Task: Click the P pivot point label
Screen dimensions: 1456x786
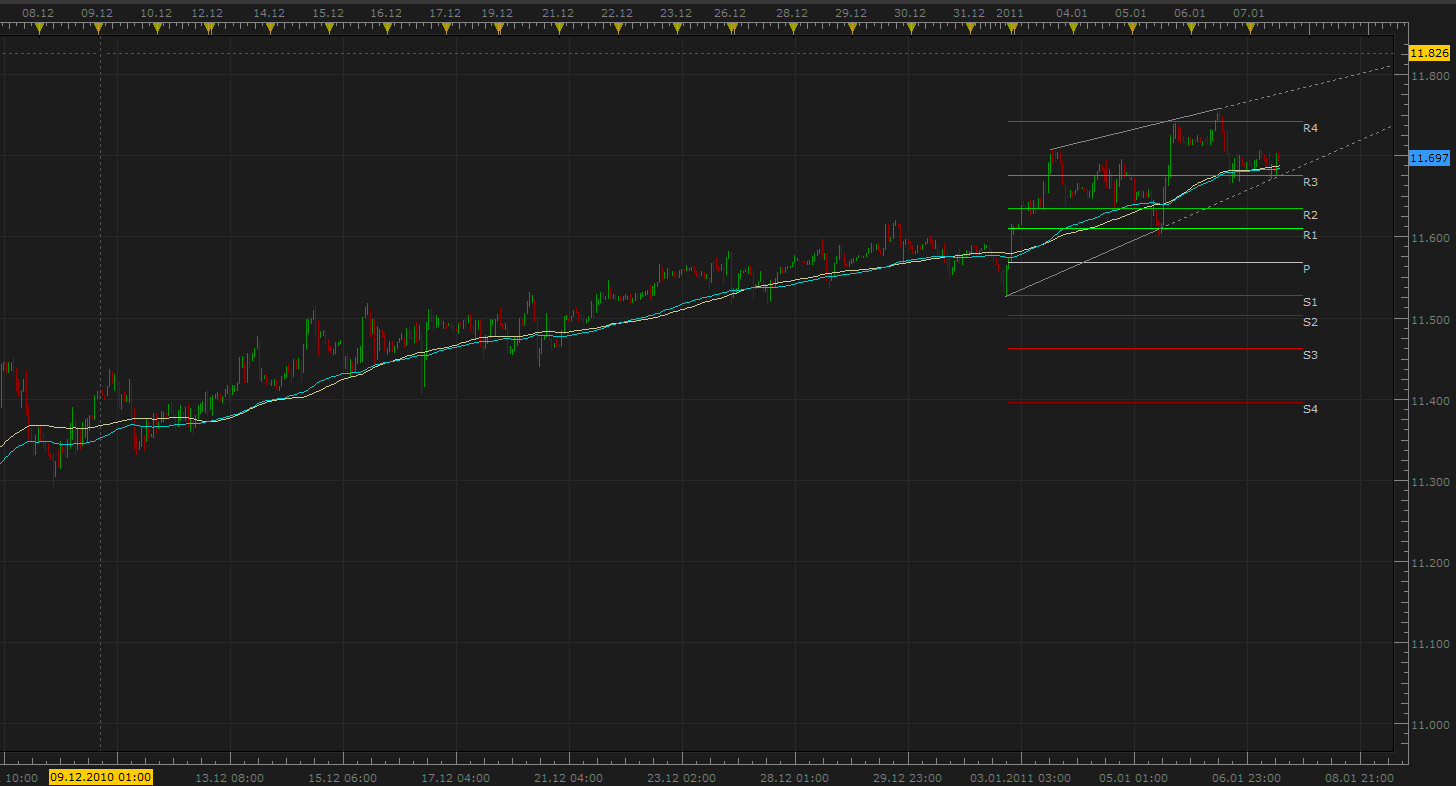Action: (x=1306, y=269)
